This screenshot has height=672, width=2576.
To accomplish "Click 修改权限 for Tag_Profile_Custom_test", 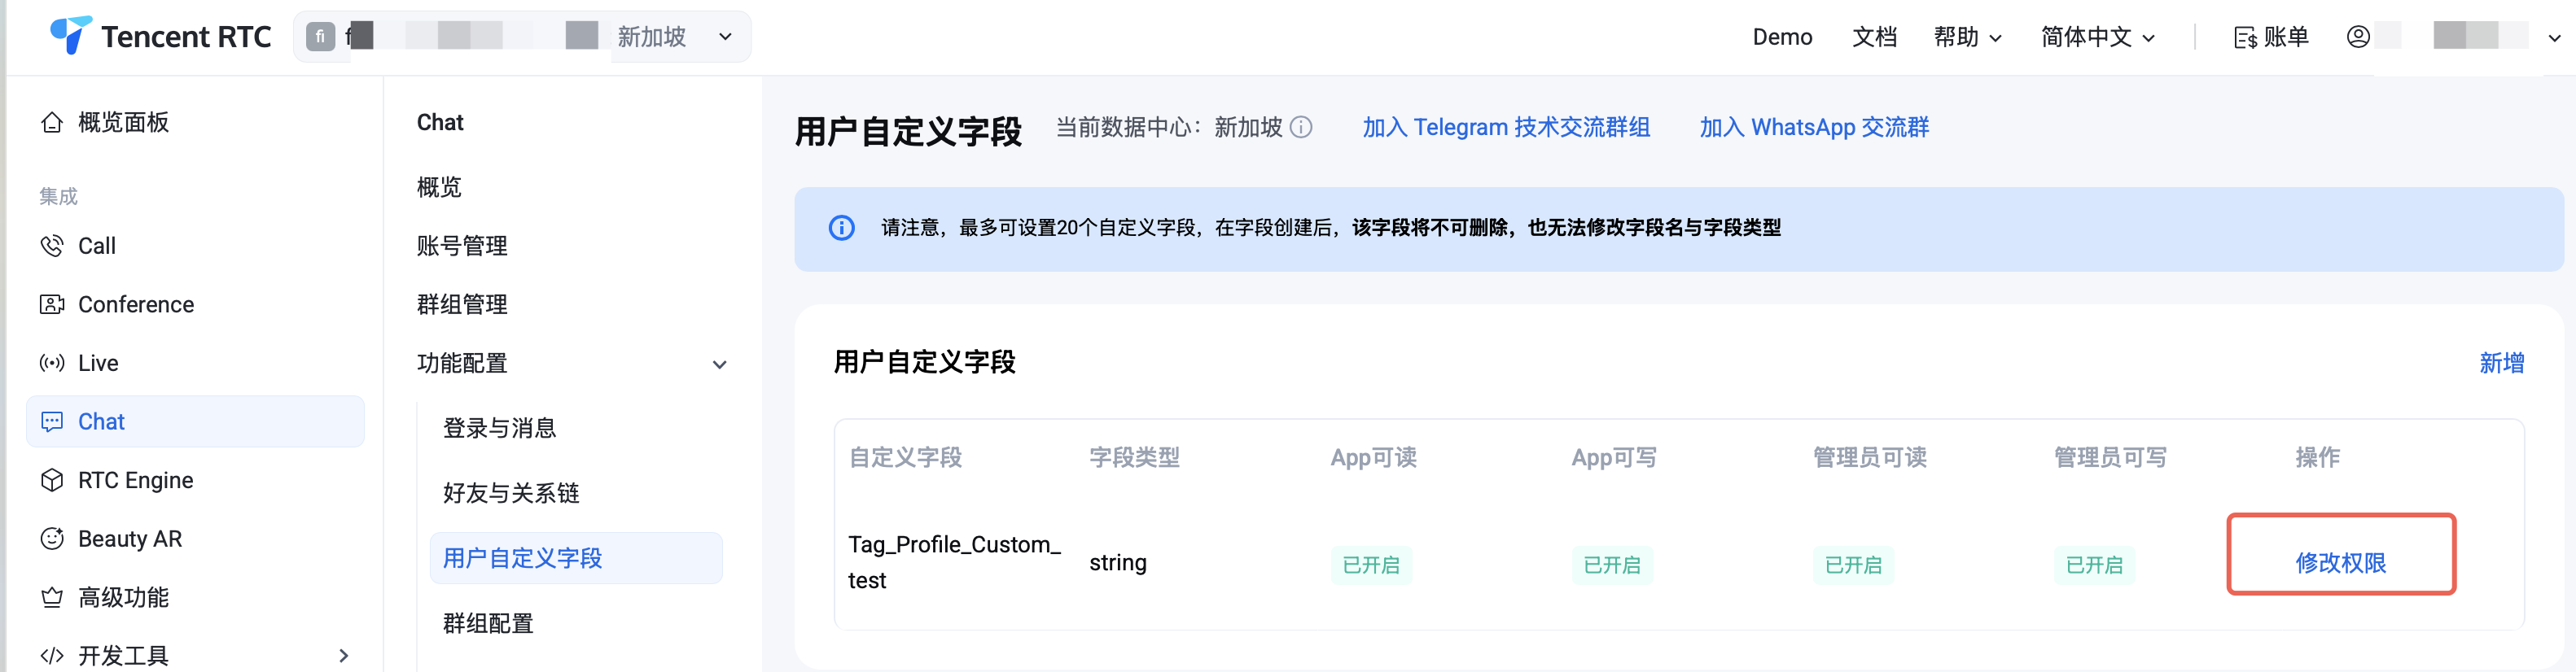I will point(2340,563).
